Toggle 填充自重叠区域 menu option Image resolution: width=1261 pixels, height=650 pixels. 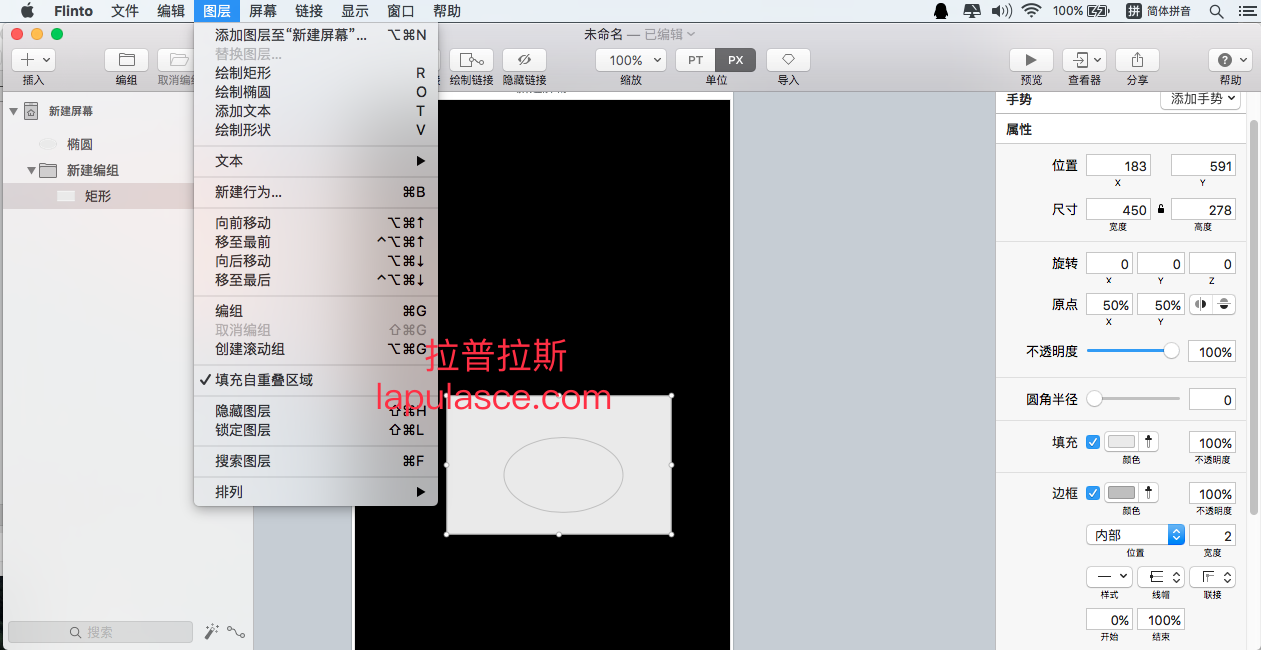pyautogui.click(x=315, y=380)
